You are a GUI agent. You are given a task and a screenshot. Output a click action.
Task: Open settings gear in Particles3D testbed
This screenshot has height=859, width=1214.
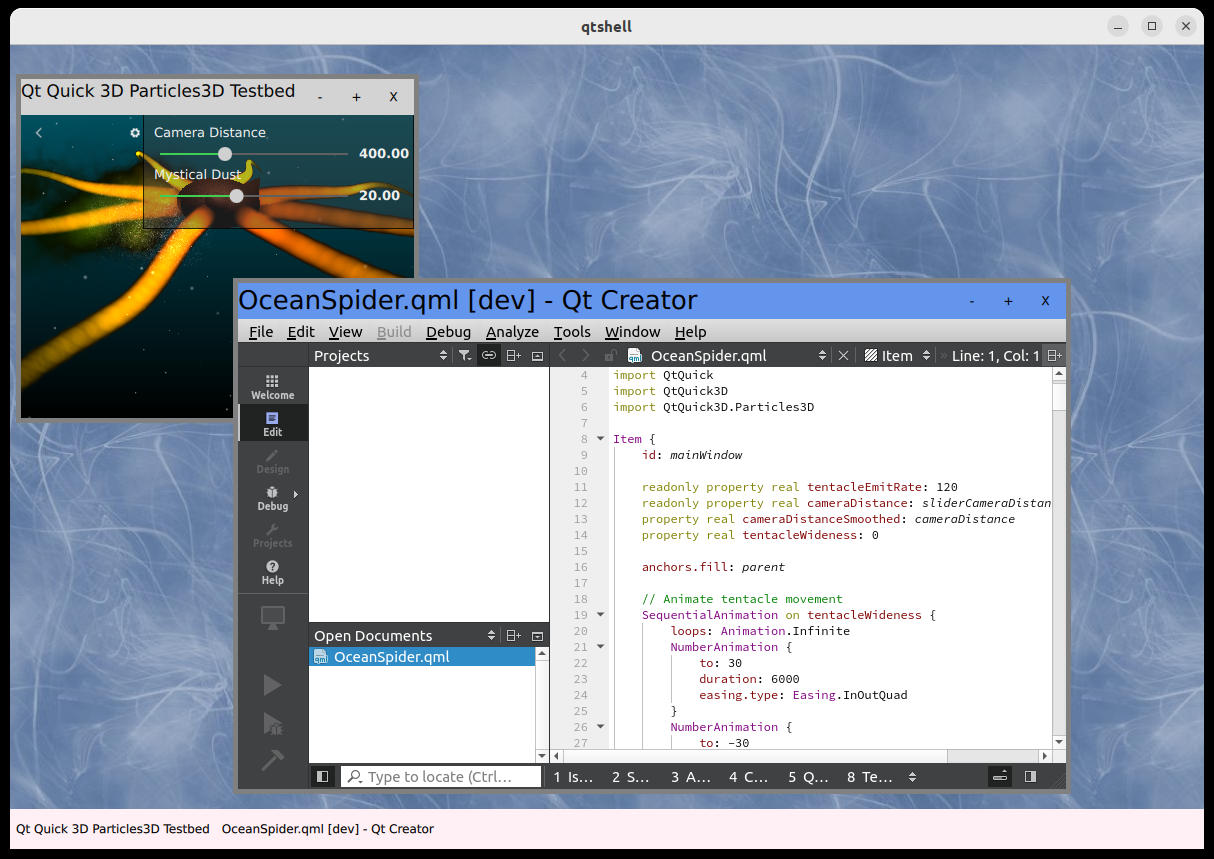coord(135,133)
